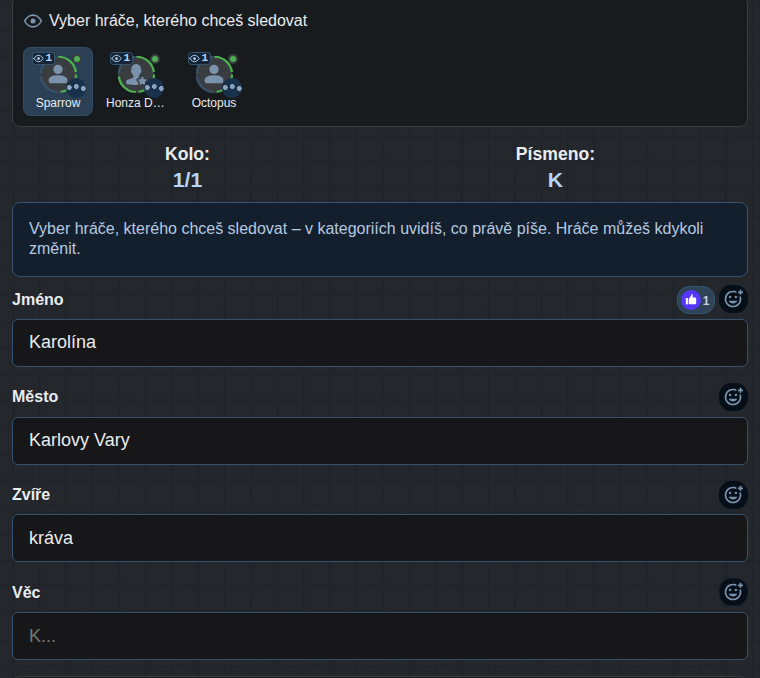Add emoji reaction to Jméno
Viewport: 760px width, 678px height.
coord(733,299)
